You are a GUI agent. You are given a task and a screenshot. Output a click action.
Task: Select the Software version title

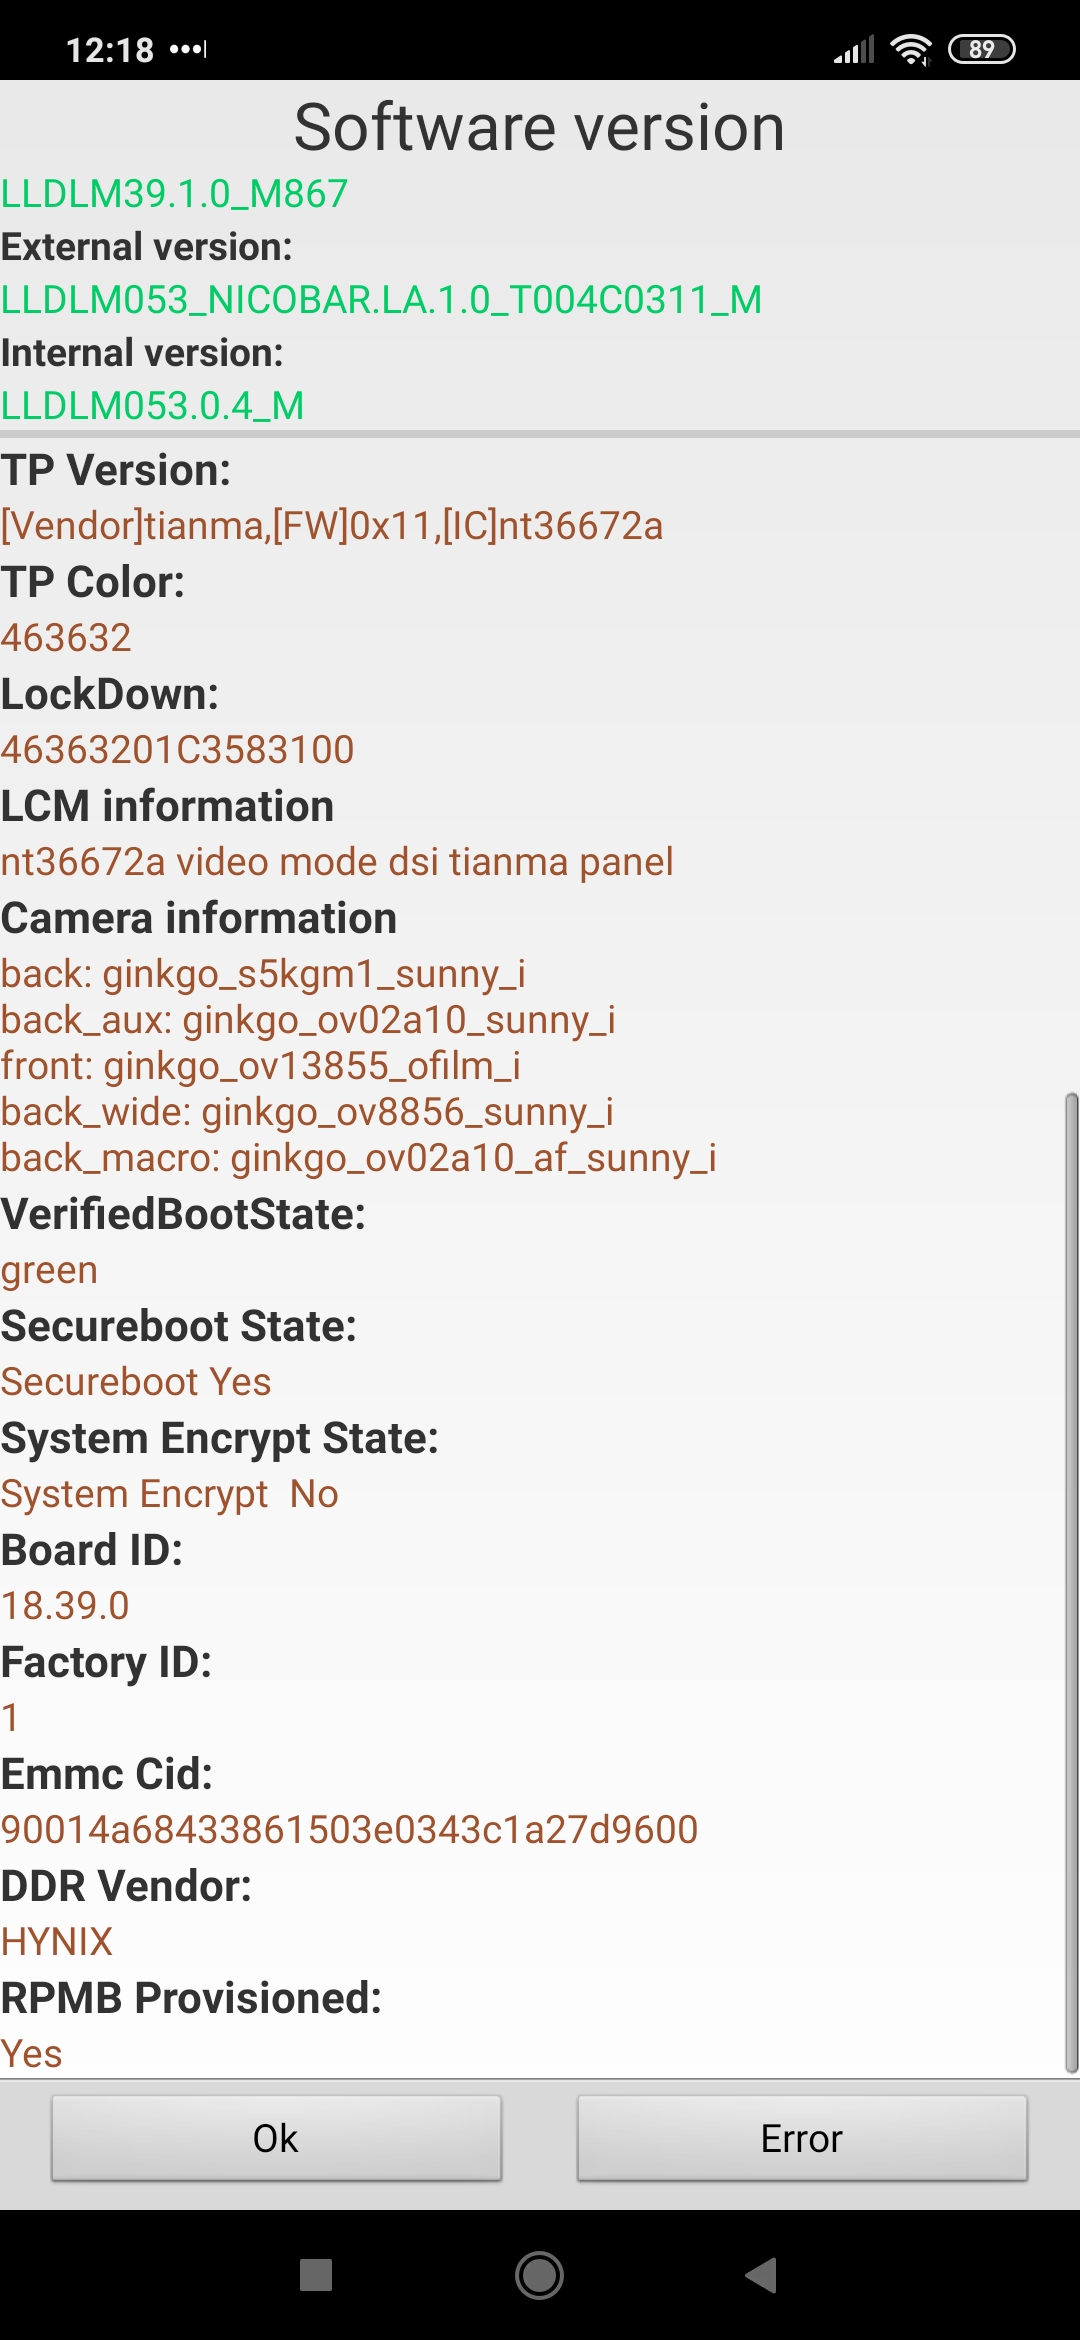[x=539, y=128]
